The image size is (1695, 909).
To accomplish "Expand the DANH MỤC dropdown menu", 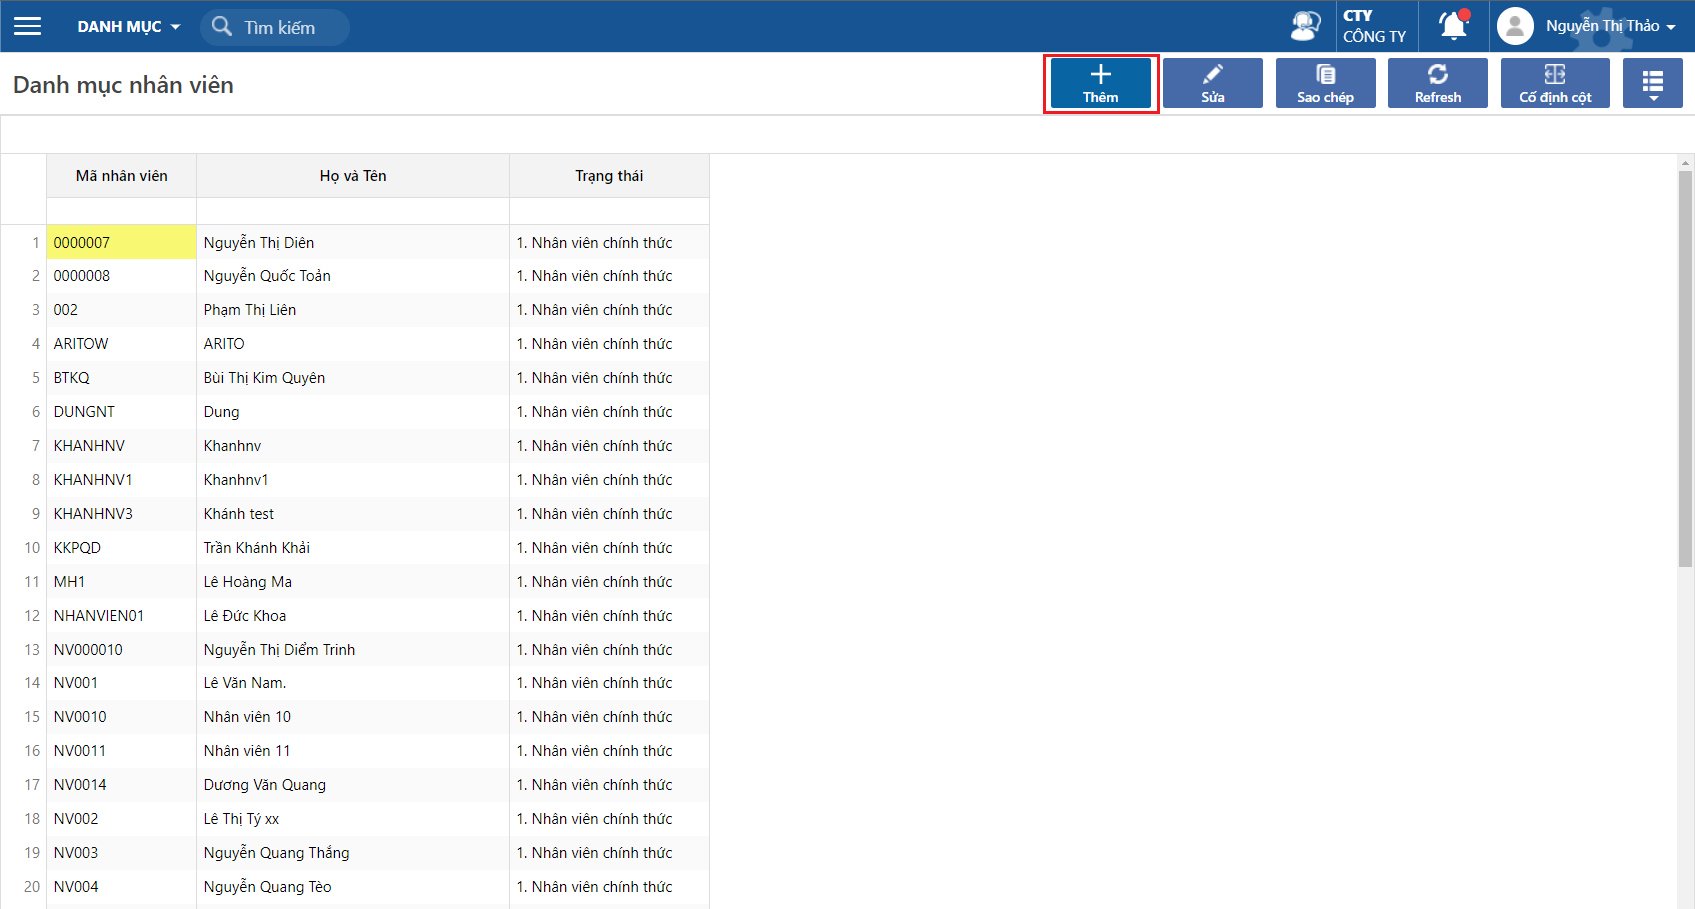I will click(129, 27).
